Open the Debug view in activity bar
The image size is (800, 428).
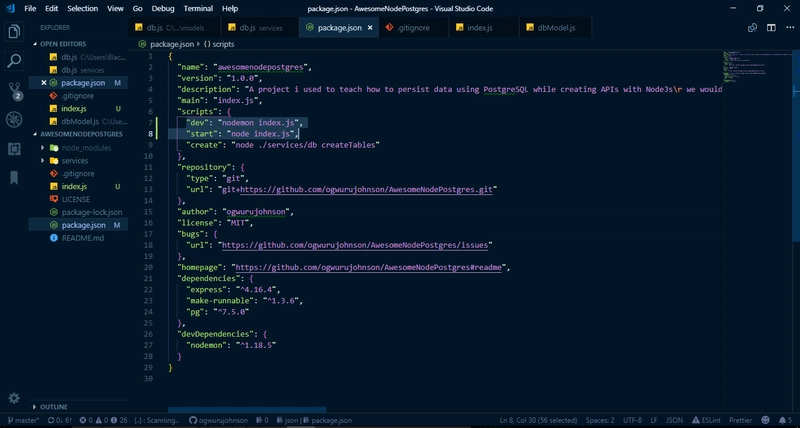14,120
